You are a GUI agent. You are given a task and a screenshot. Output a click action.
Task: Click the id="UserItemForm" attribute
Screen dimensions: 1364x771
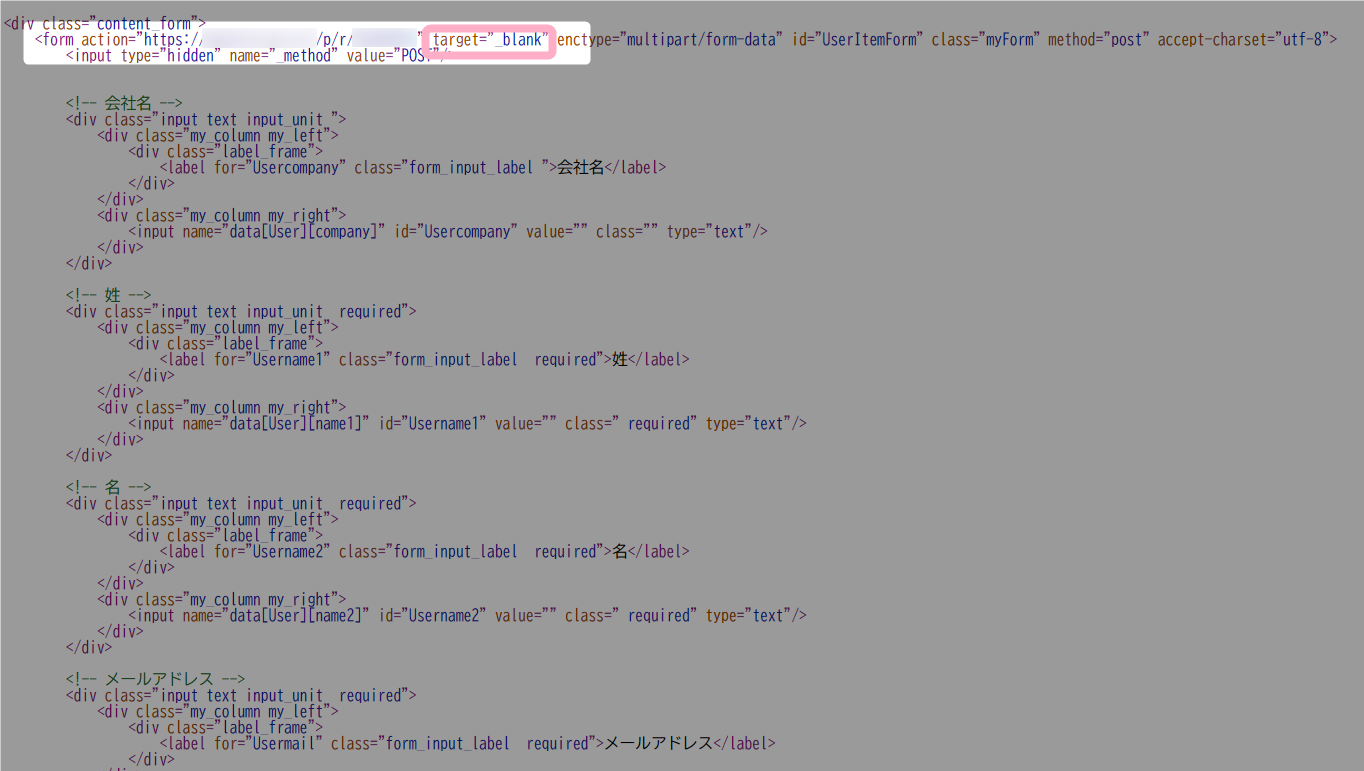click(855, 40)
